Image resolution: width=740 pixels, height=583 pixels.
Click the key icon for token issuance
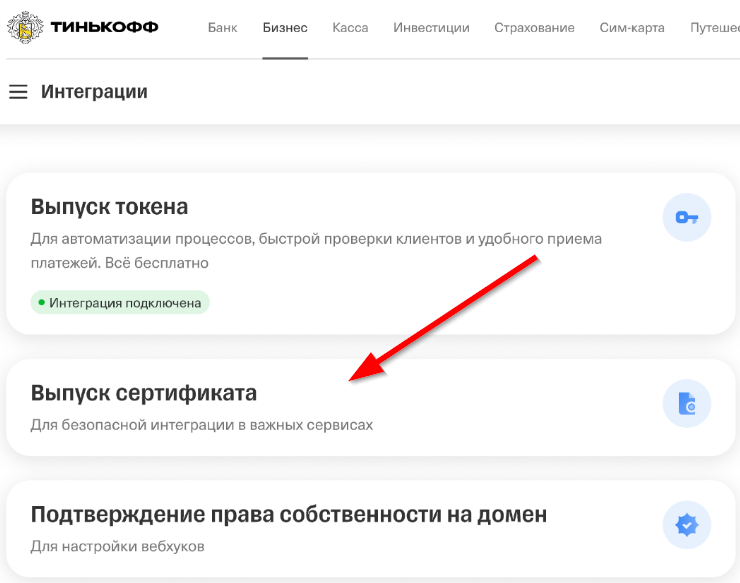click(x=686, y=217)
